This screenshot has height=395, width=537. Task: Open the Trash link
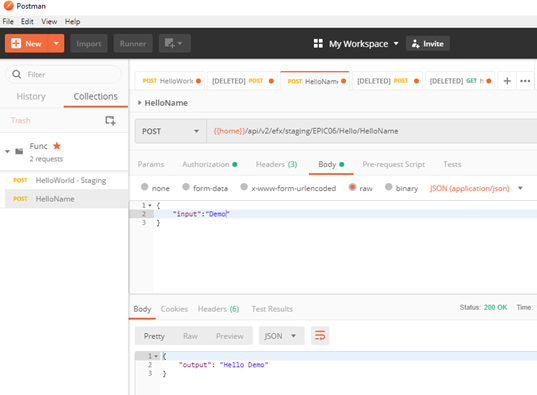coord(21,120)
